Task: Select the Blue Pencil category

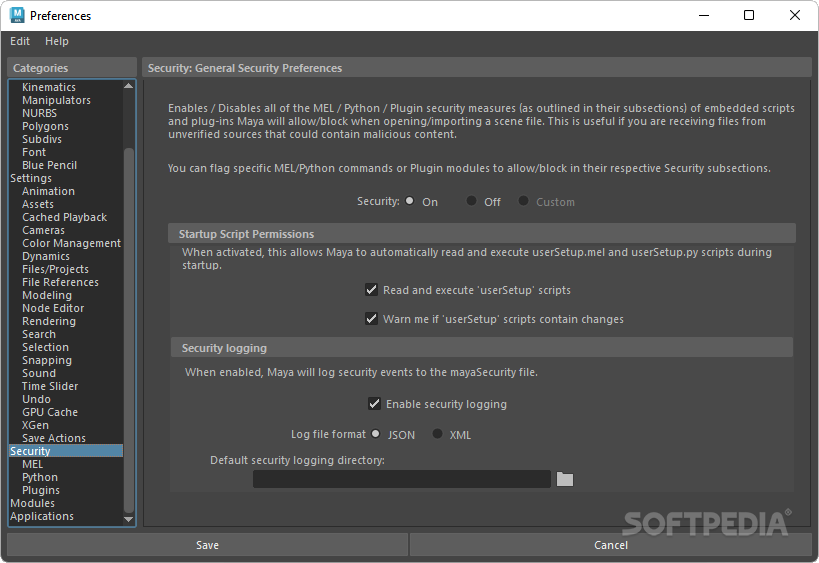Action: (x=50, y=166)
